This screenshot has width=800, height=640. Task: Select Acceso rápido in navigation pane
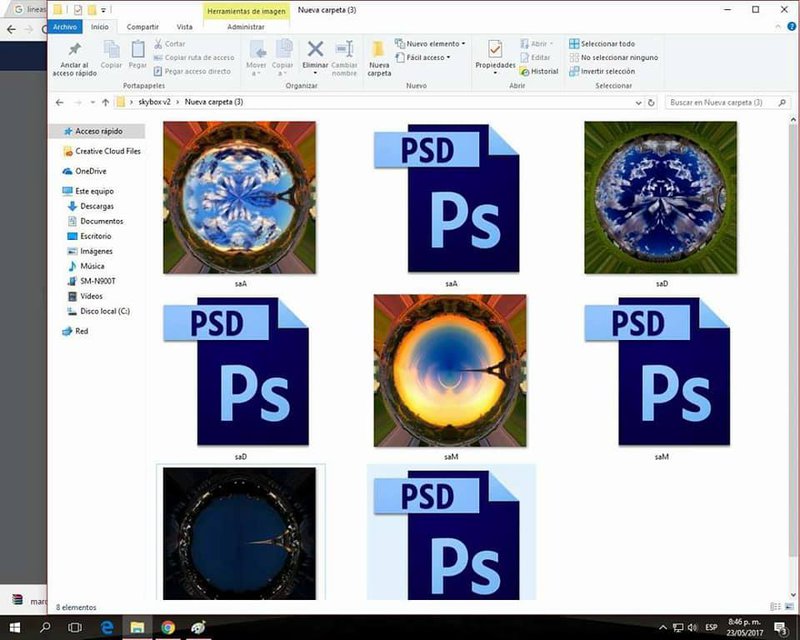pyautogui.click(x=96, y=131)
